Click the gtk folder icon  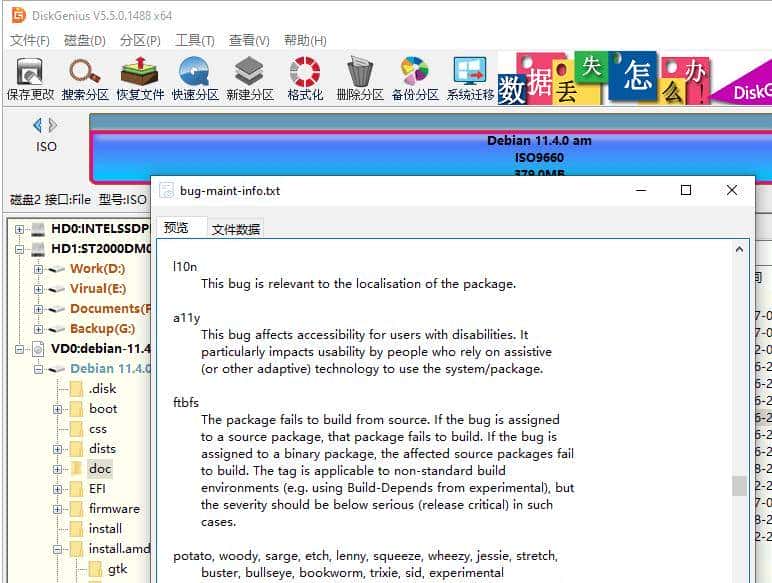click(95, 569)
